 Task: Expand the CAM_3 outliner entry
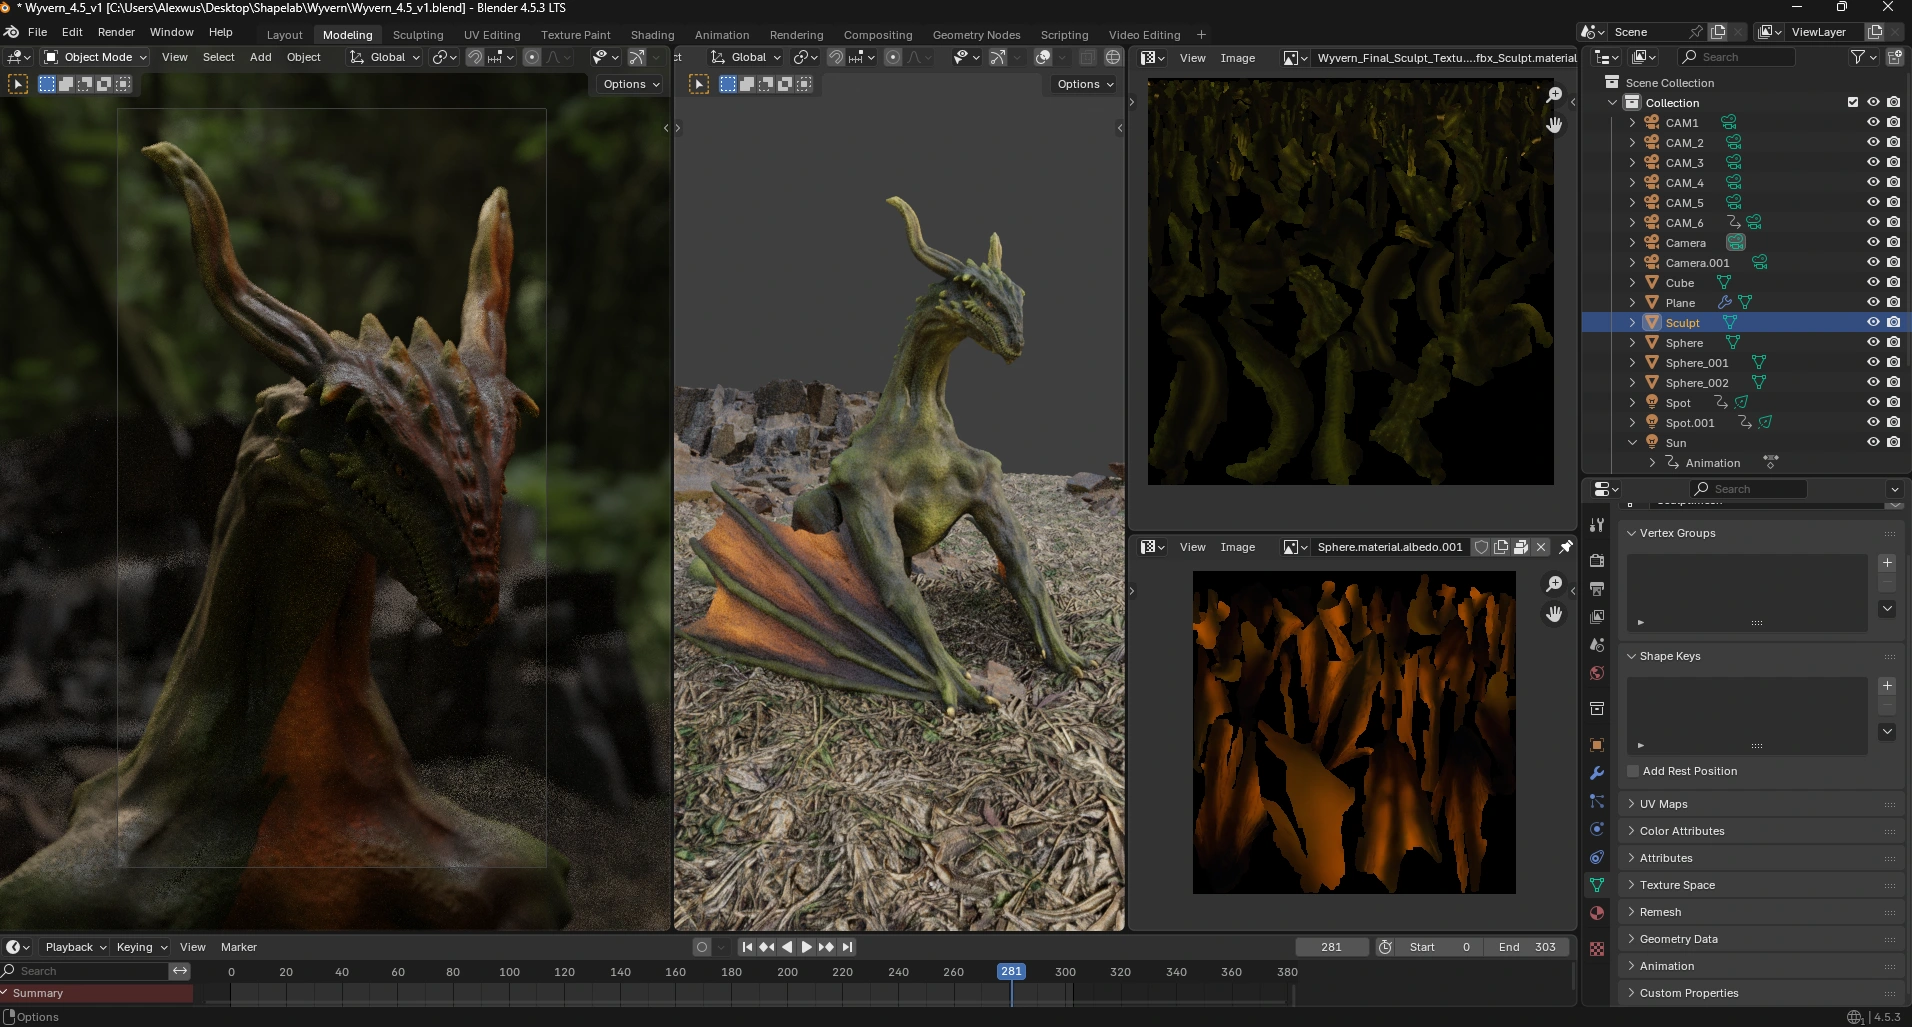tap(1634, 162)
